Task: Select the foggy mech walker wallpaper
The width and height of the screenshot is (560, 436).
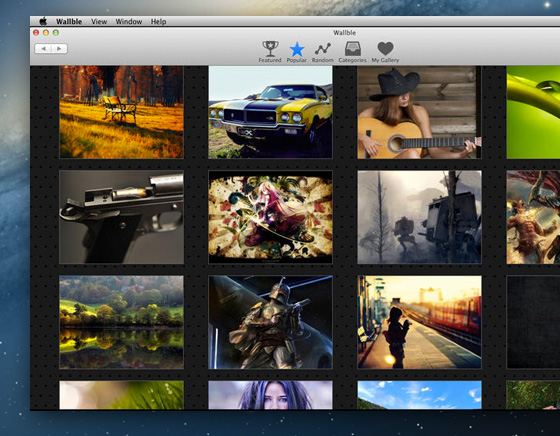Action: tap(419, 217)
